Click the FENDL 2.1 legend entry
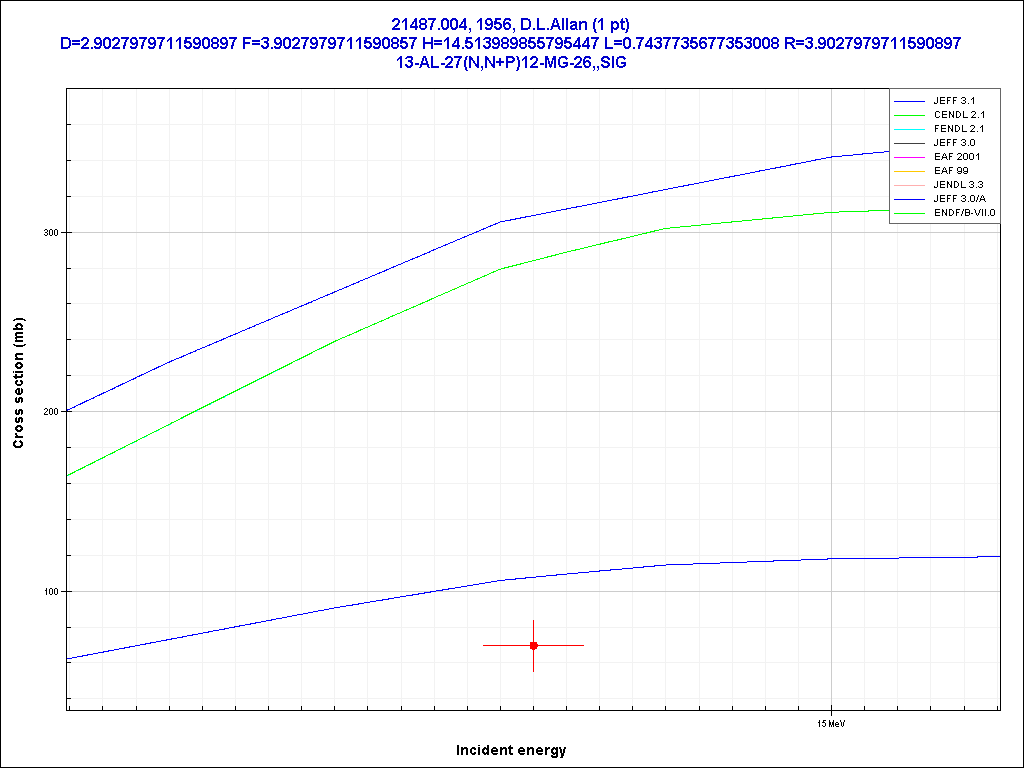Image resolution: width=1024 pixels, height=768 pixels. [956, 129]
